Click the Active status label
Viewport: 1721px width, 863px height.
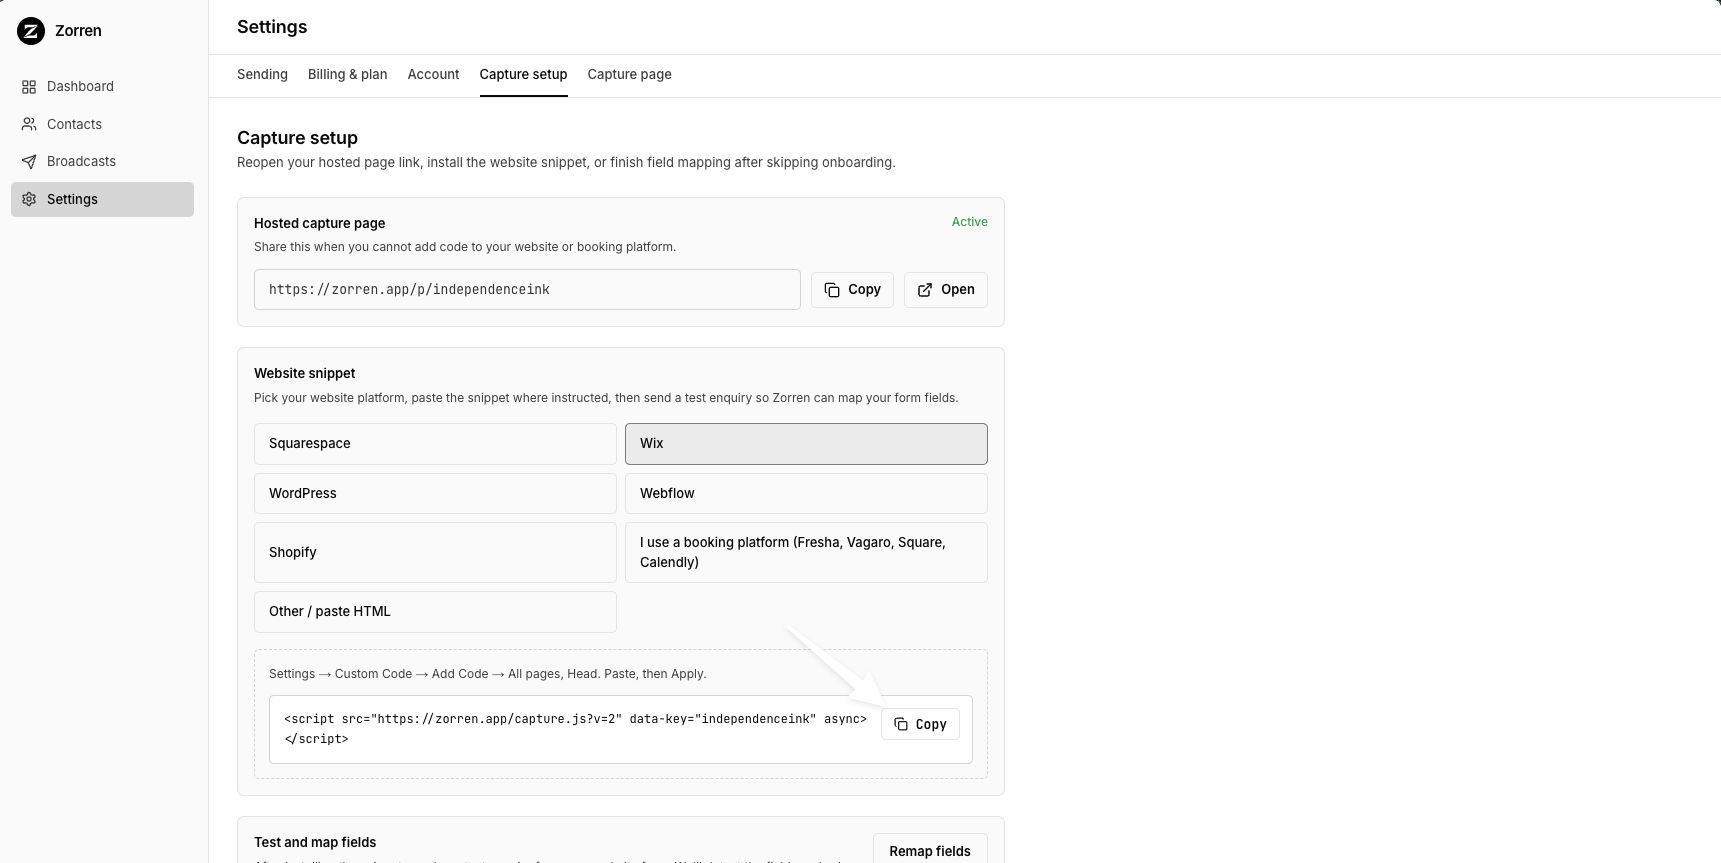tap(969, 222)
